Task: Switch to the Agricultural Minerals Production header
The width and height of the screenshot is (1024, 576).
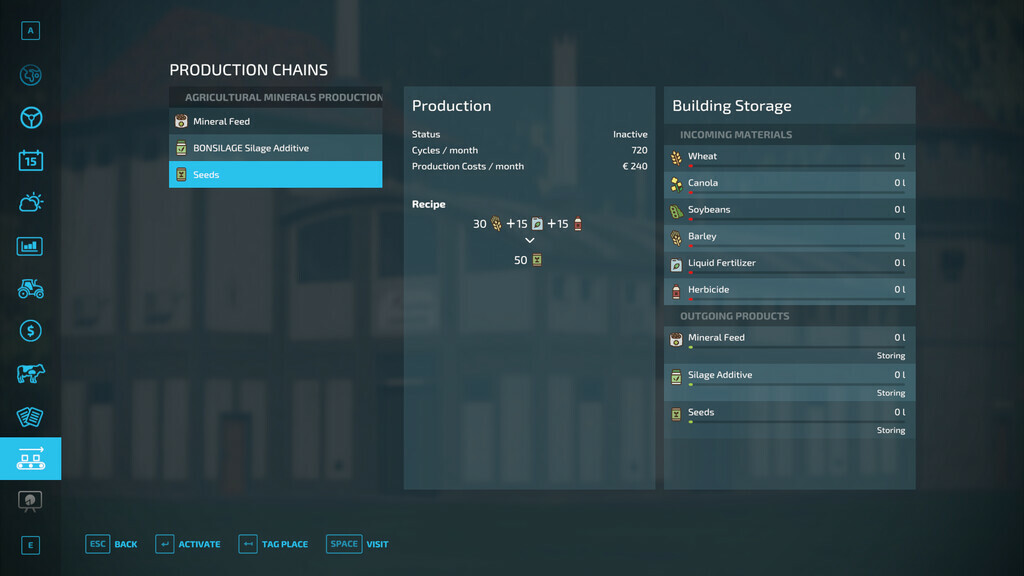Action: point(275,97)
